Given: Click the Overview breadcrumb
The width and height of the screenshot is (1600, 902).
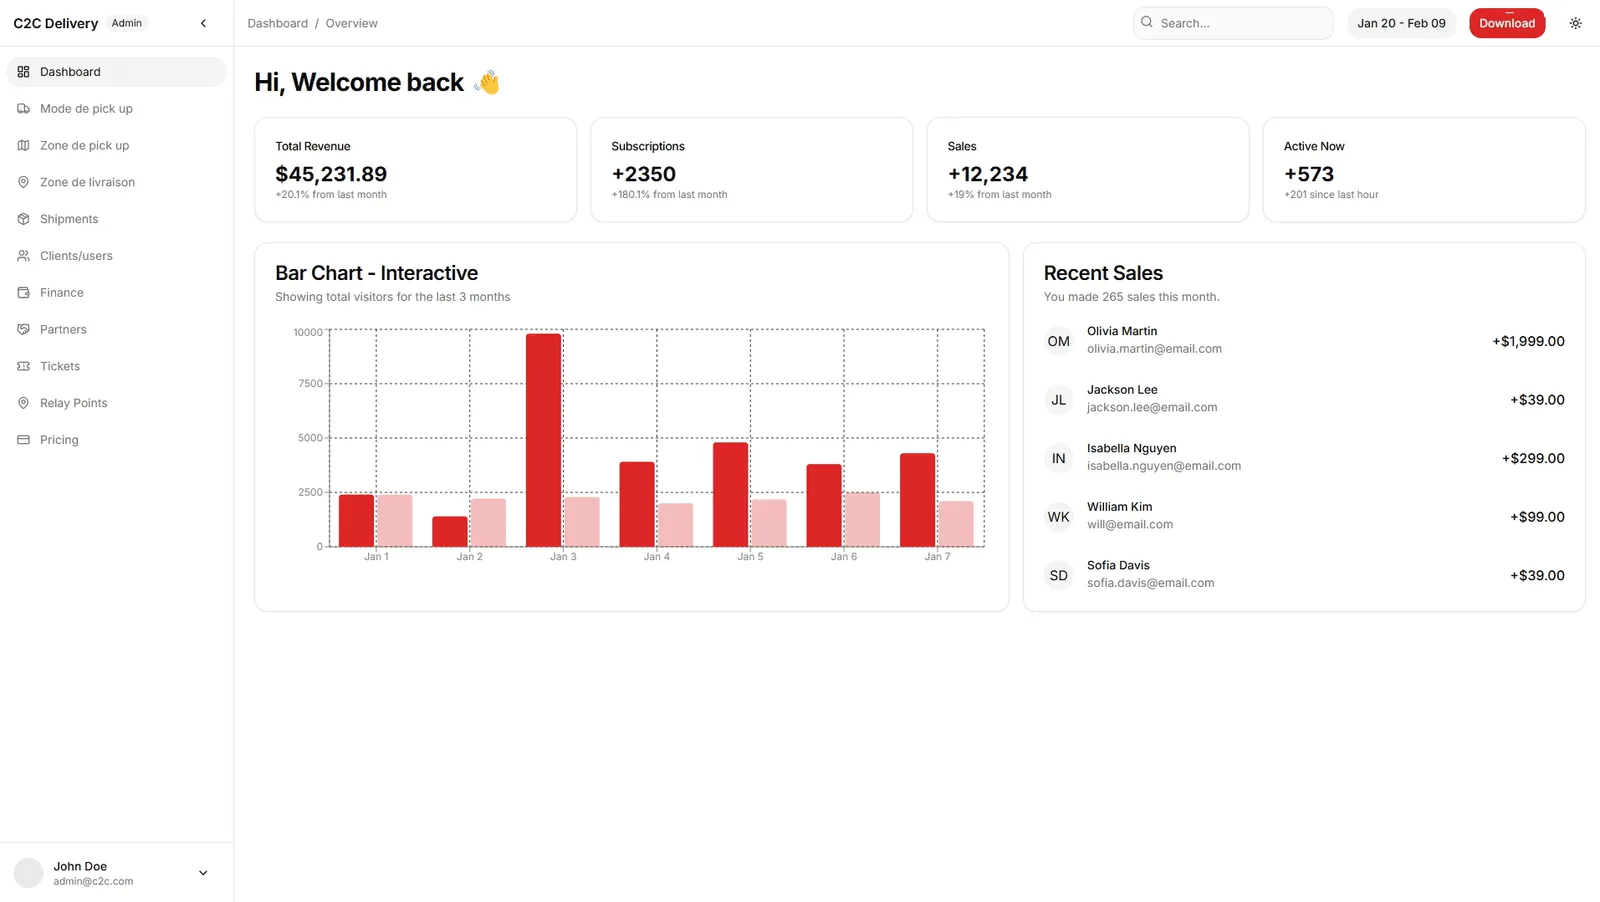Looking at the screenshot, I should [x=351, y=23].
